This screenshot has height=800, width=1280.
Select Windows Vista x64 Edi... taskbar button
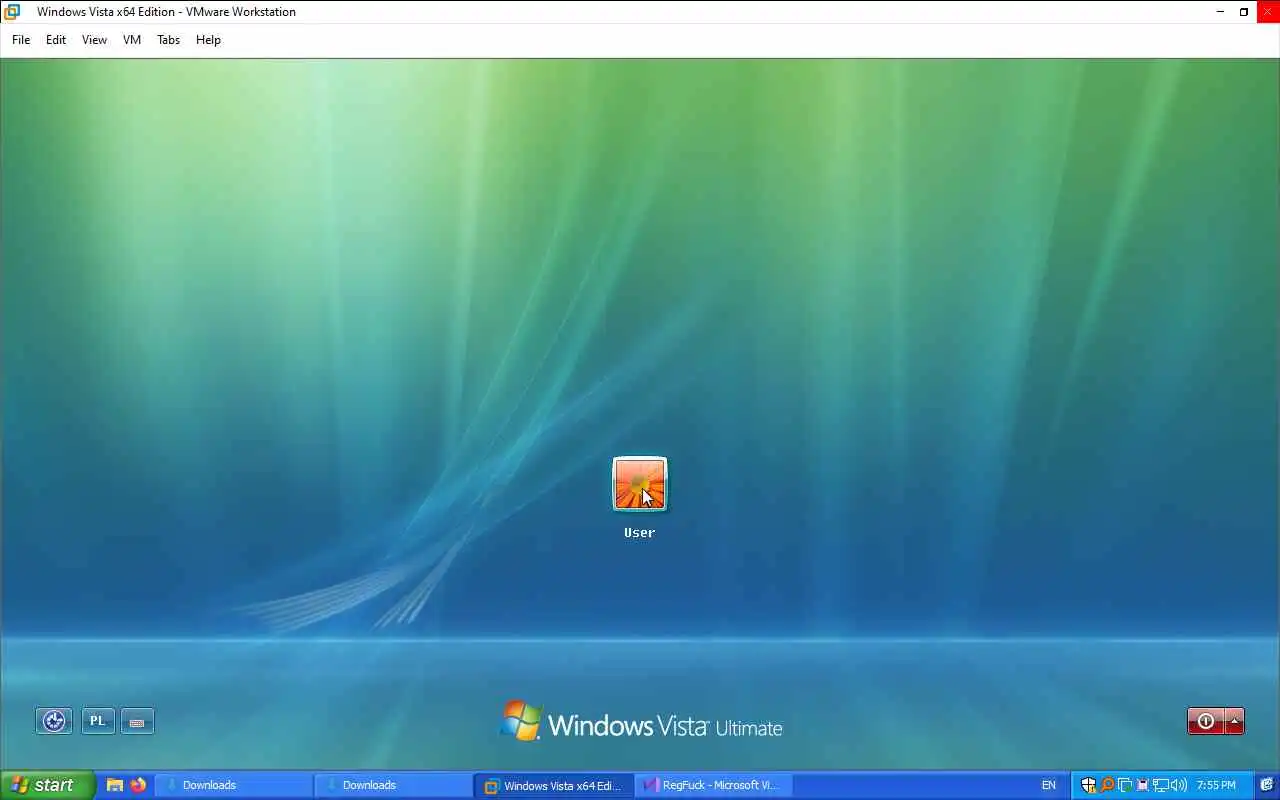click(553, 785)
